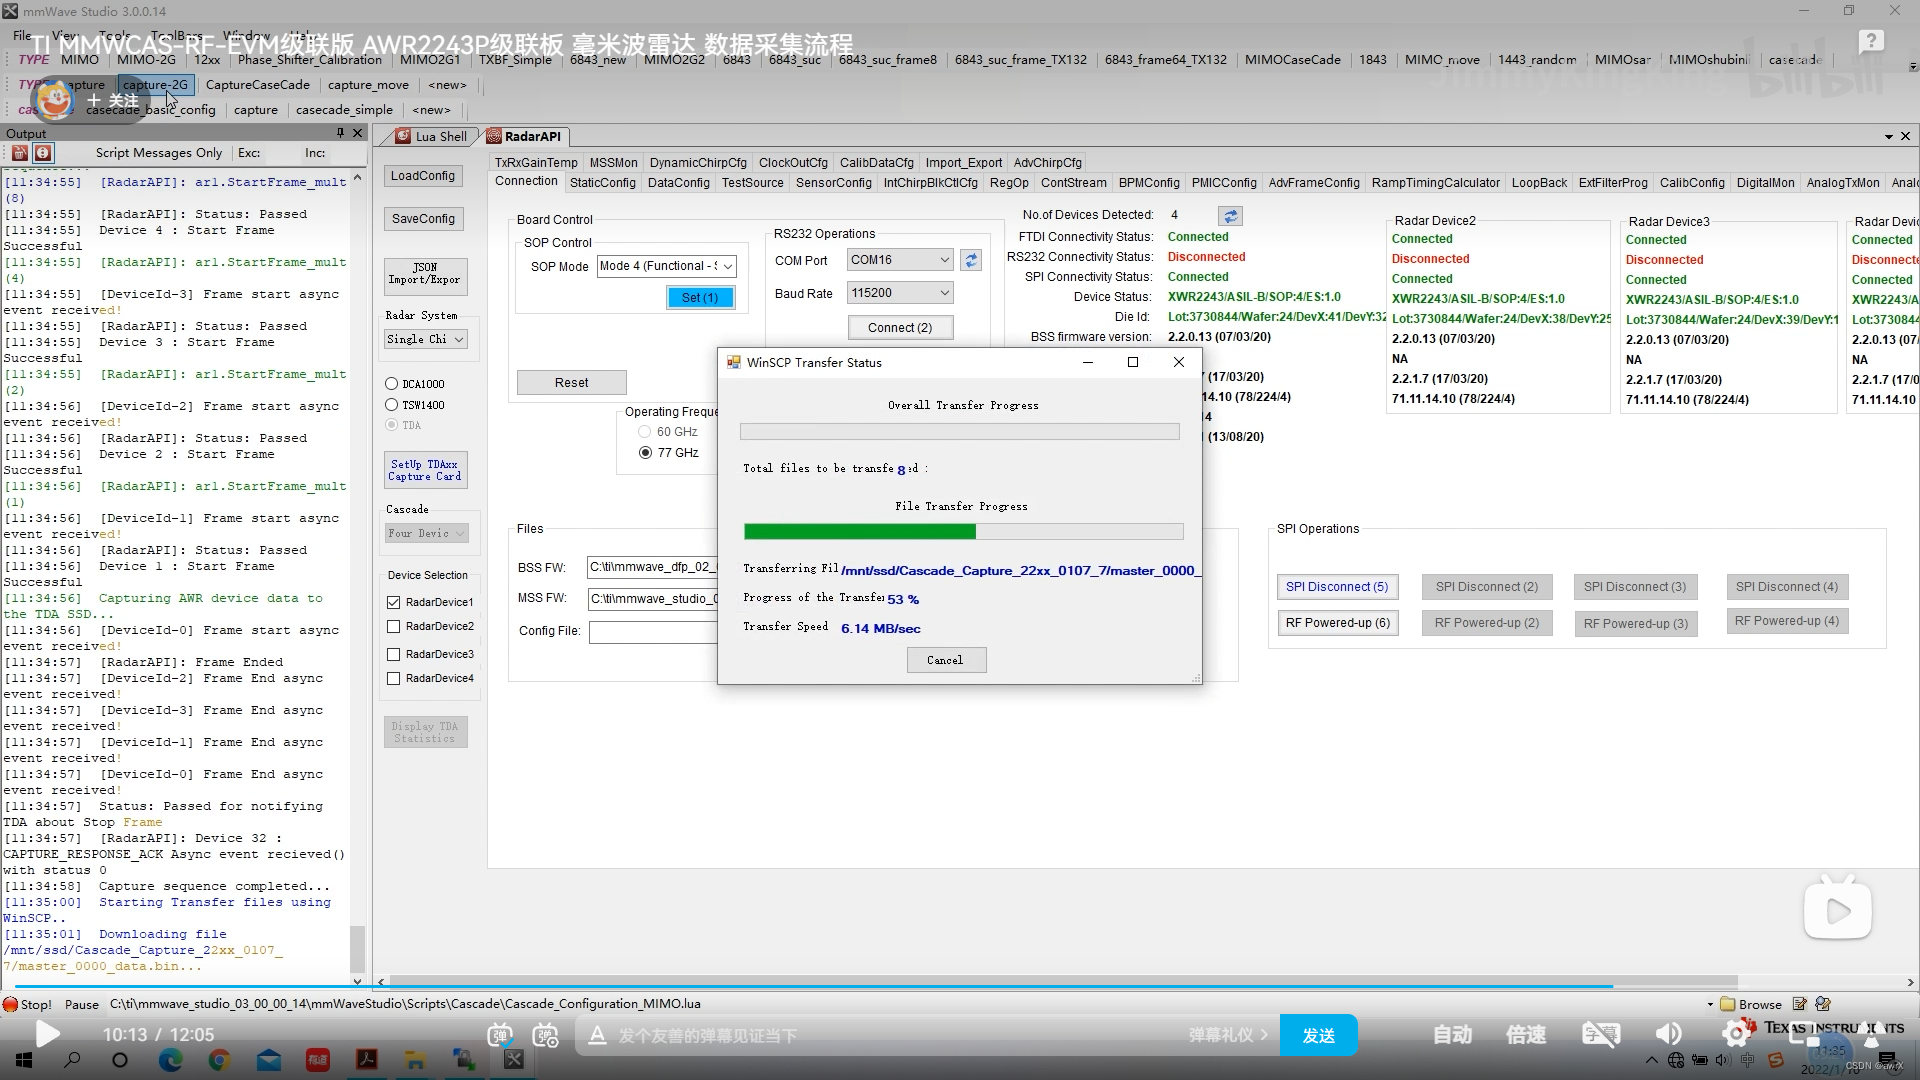Screen dimensions: 1920x1080
Task: Select the DCA1000 radio button
Action: [x=392, y=384]
